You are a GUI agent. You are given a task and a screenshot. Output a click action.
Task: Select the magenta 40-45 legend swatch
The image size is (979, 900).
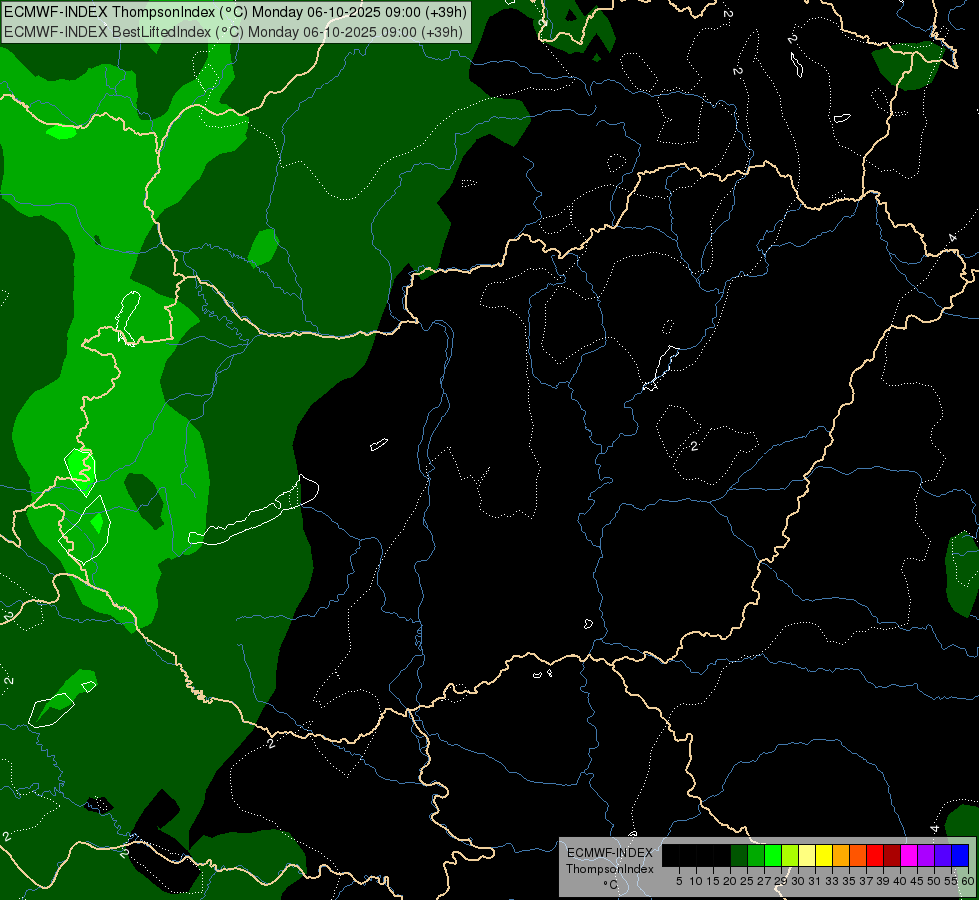point(909,855)
